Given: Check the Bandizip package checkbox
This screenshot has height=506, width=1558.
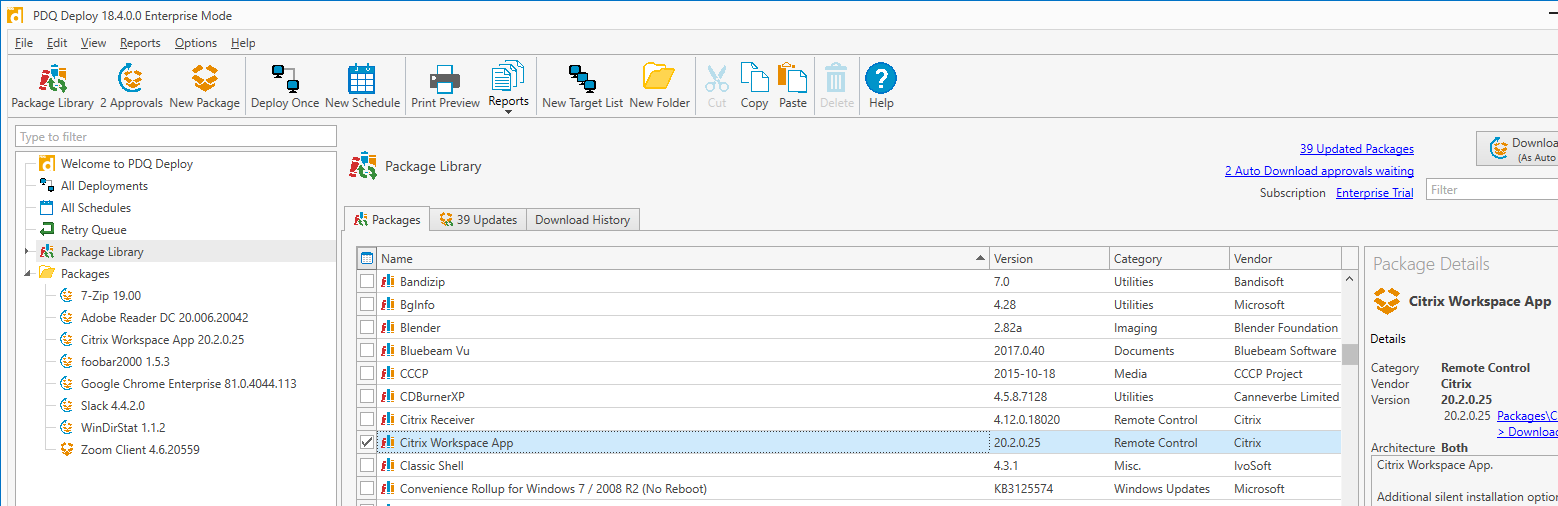Looking at the screenshot, I should (367, 282).
